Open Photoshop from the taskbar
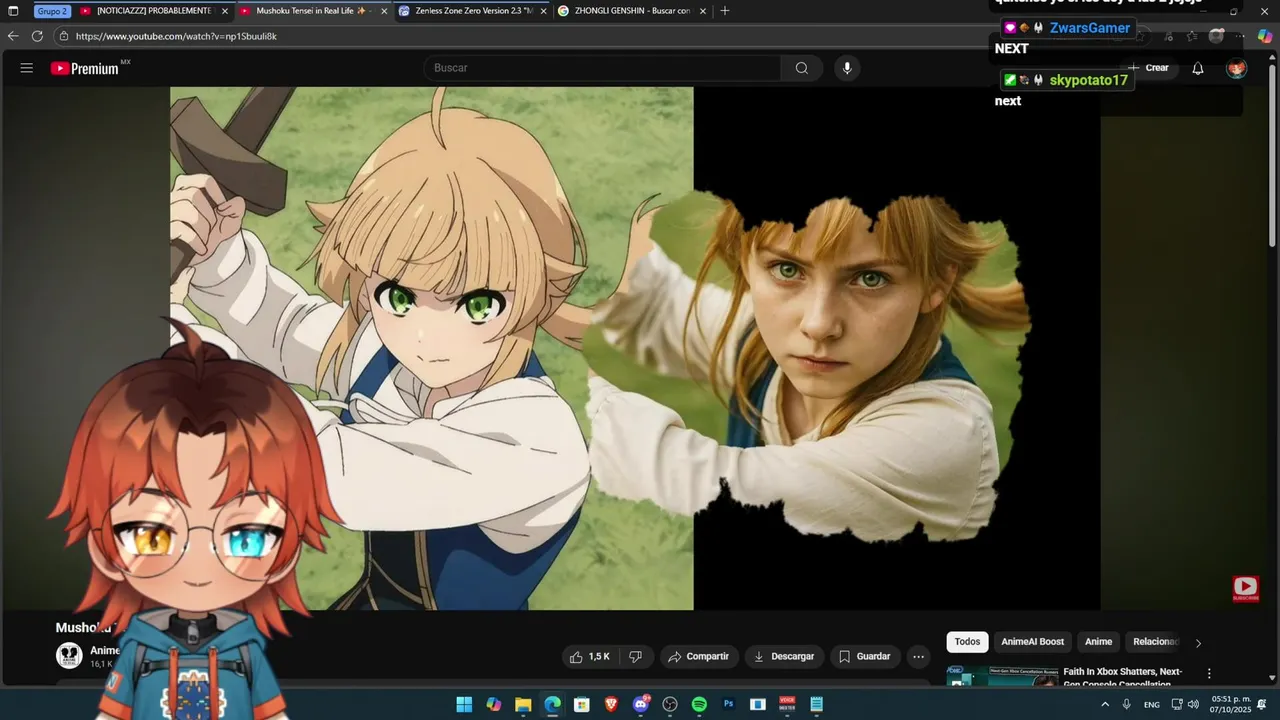Screen dimensions: 1280x720 point(729,704)
